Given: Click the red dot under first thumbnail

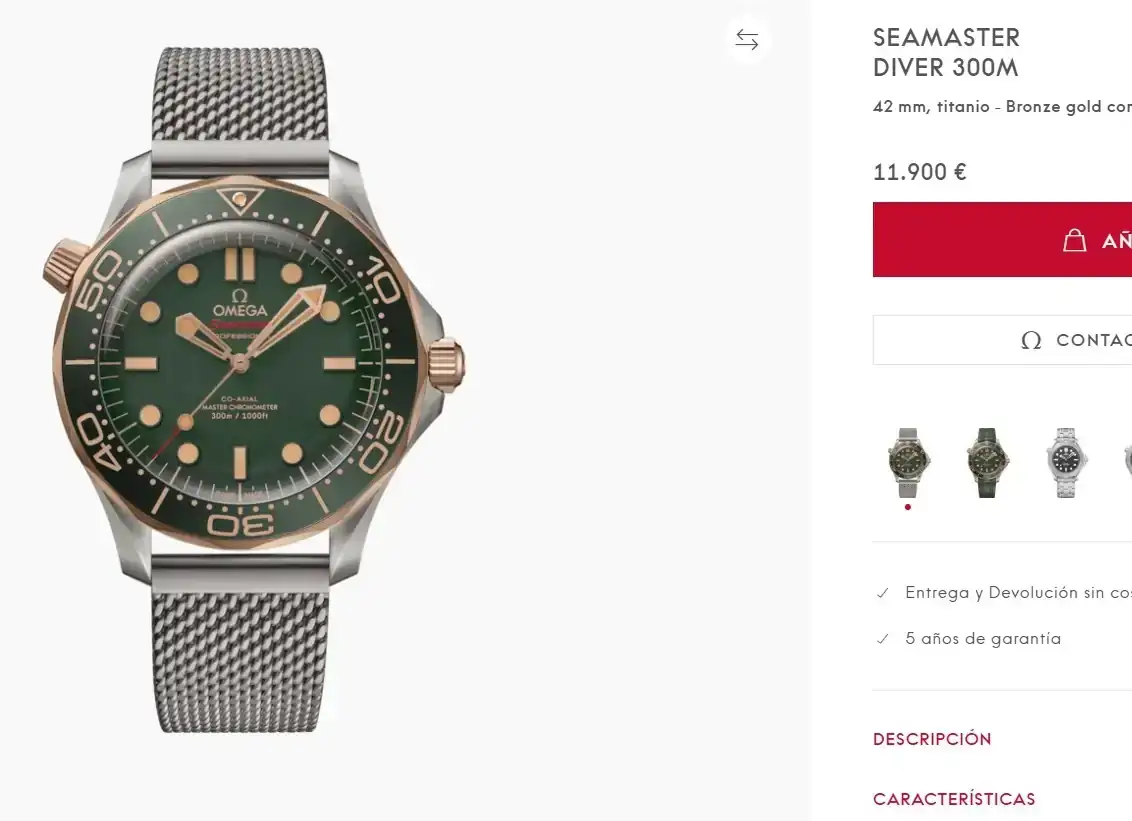Looking at the screenshot, I should 908,507.
